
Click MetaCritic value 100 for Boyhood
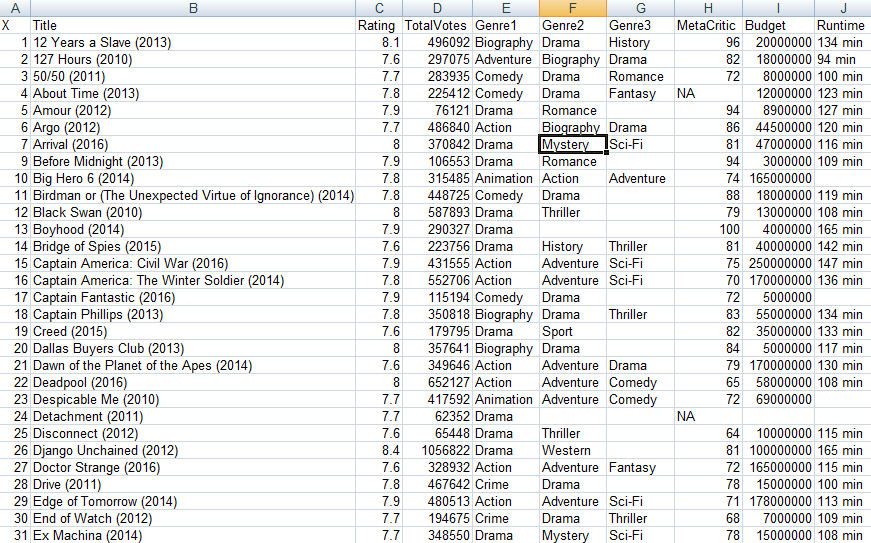[708, 229]
